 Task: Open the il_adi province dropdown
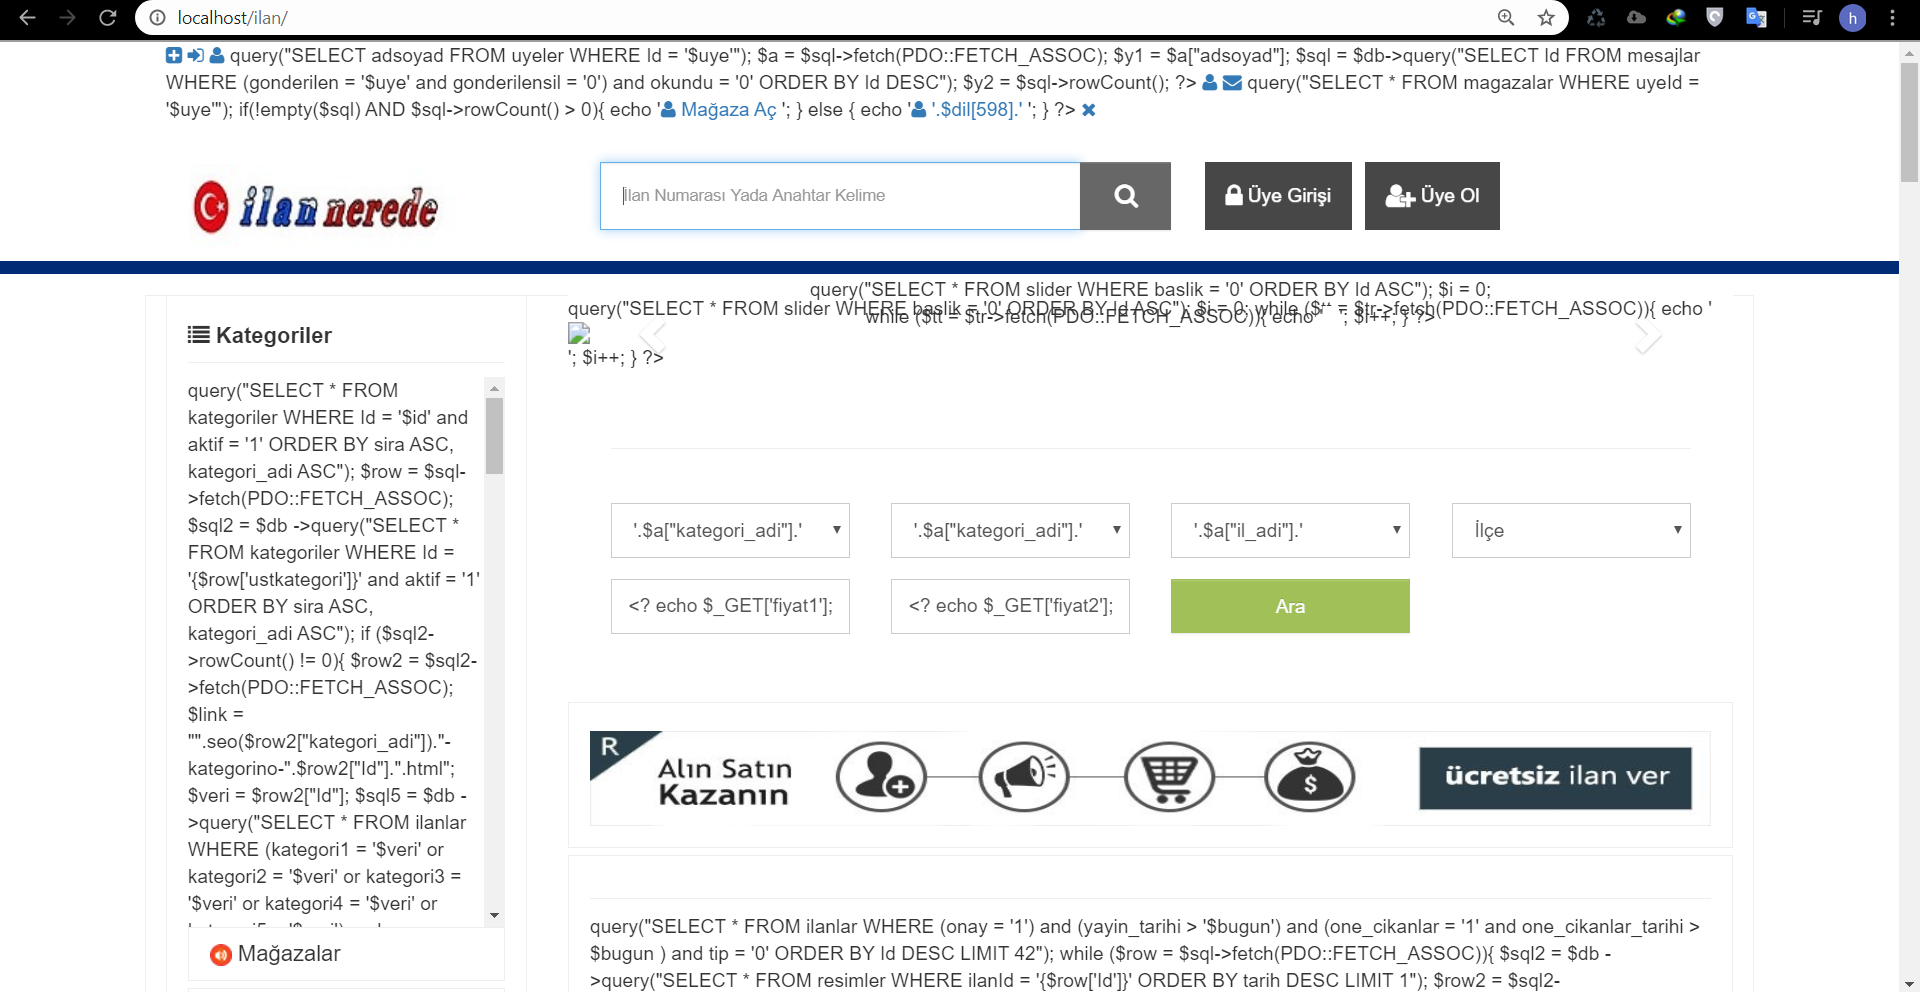click(x=1290, y=530)
